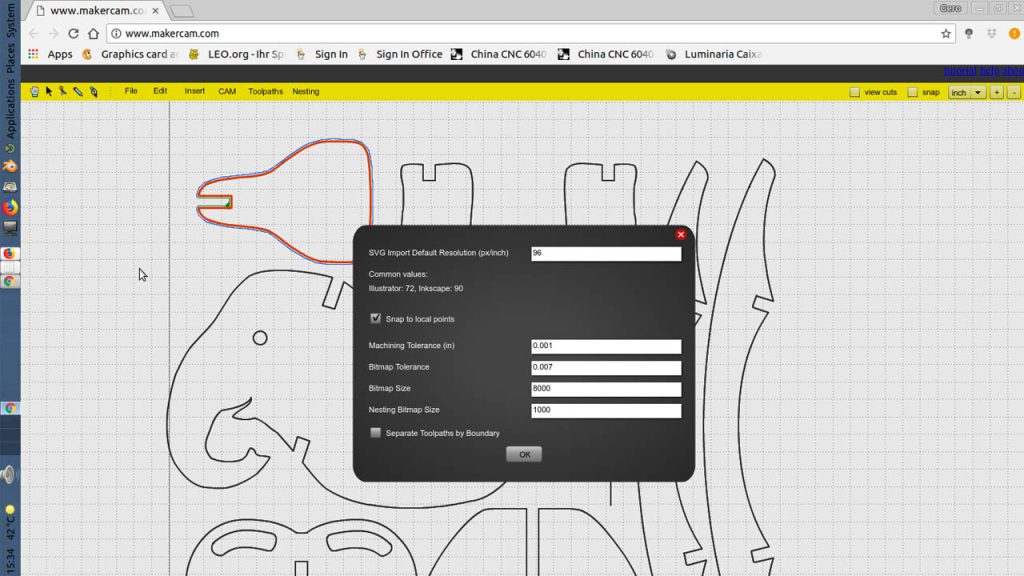The image size is (1024, 576).
Task: Open the Gero profile button
Action: click(x=950, y=8)
